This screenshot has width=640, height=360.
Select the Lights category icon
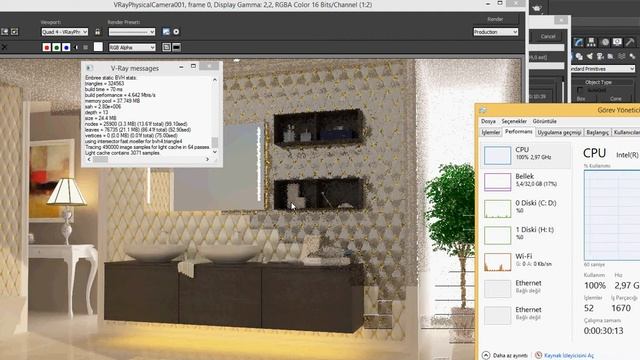(589, 56)
